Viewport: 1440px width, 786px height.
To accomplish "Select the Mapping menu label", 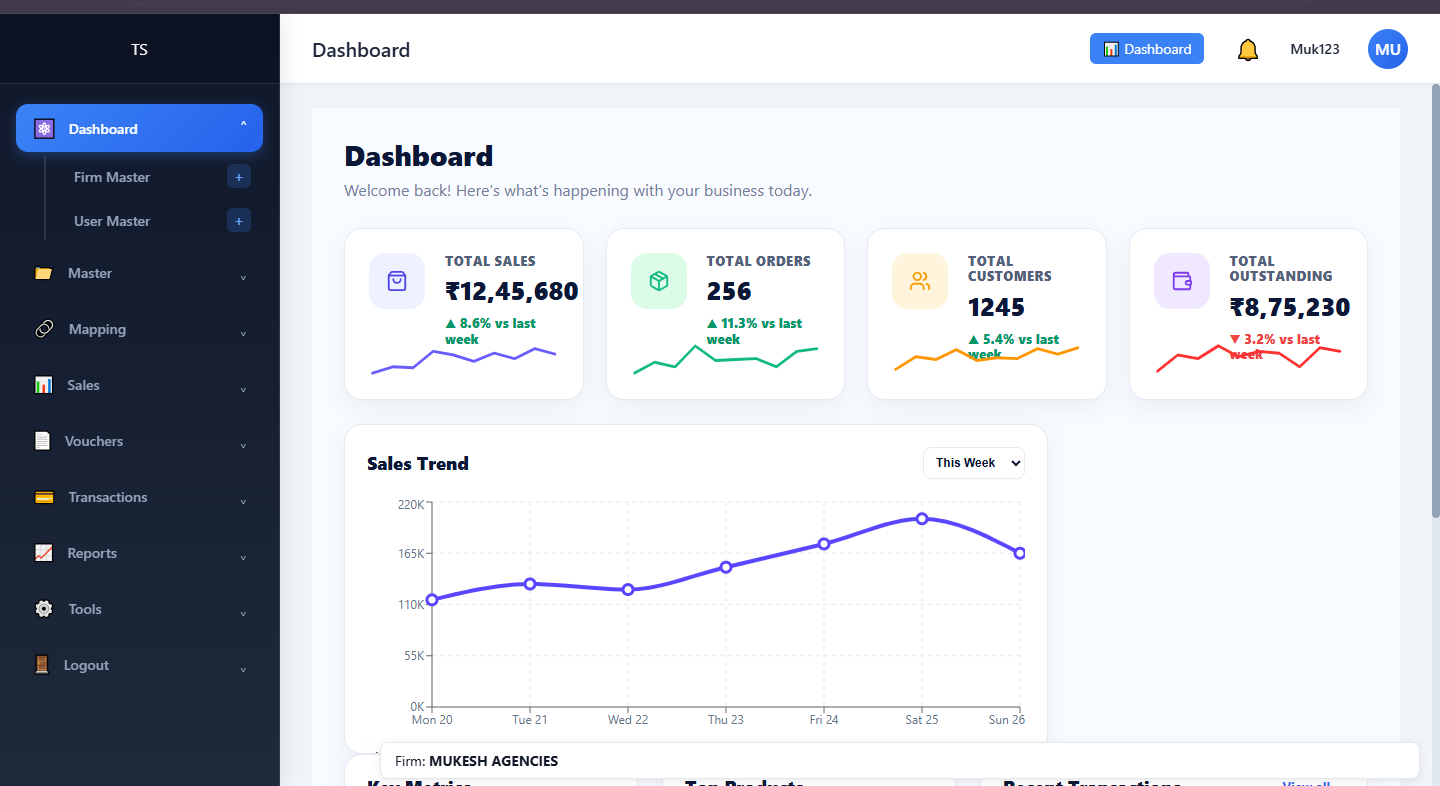I will (x=97, y=329).
